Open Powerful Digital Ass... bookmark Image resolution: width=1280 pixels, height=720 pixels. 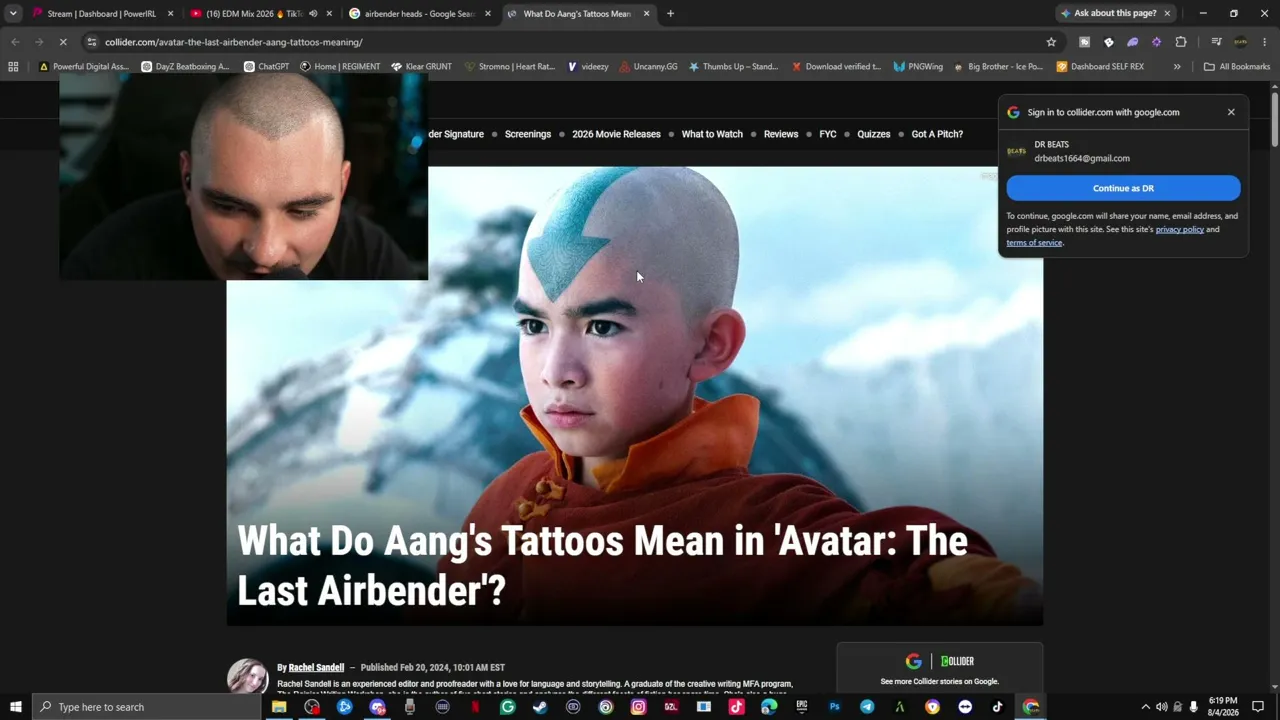pyautogui.click(x=83, y=67)
